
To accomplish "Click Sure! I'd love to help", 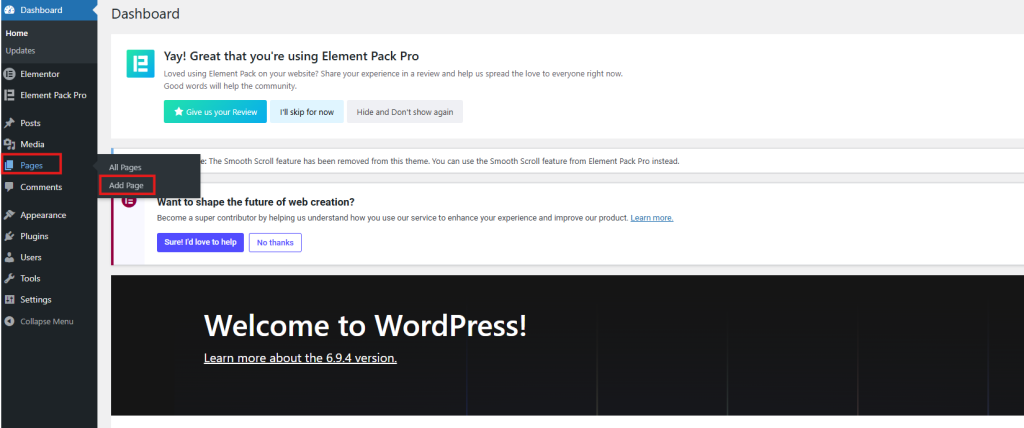I will coord(200,242).
